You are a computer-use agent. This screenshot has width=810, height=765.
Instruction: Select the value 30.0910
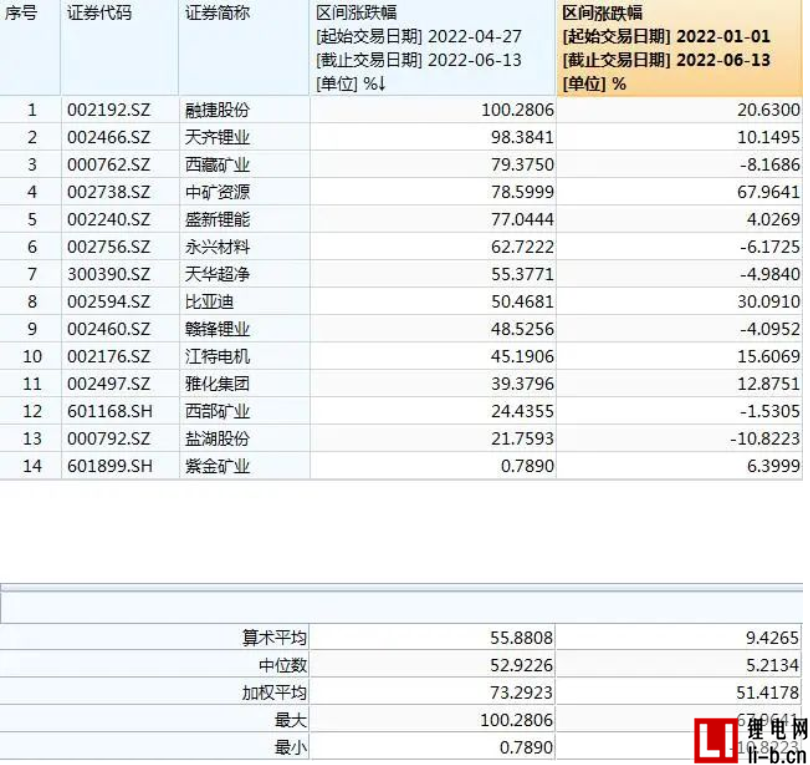(769, 302)
